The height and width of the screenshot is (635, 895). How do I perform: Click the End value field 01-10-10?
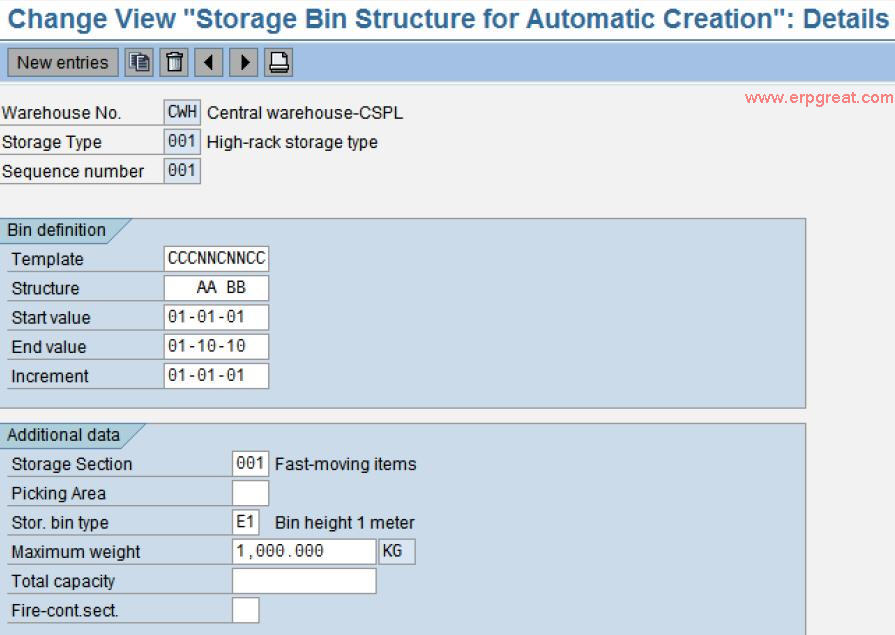pos(216,347)
